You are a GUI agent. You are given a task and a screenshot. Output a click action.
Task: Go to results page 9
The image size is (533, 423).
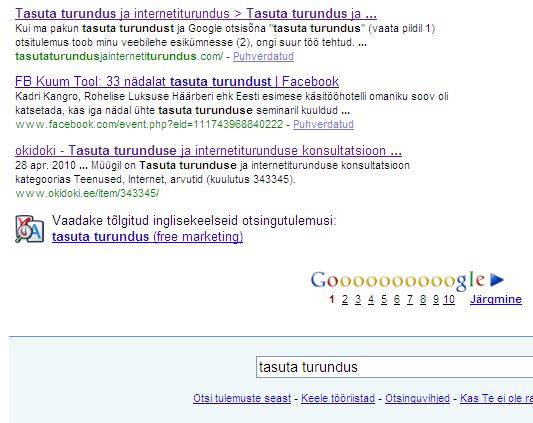pyautogui.click(x=436, y=299)
